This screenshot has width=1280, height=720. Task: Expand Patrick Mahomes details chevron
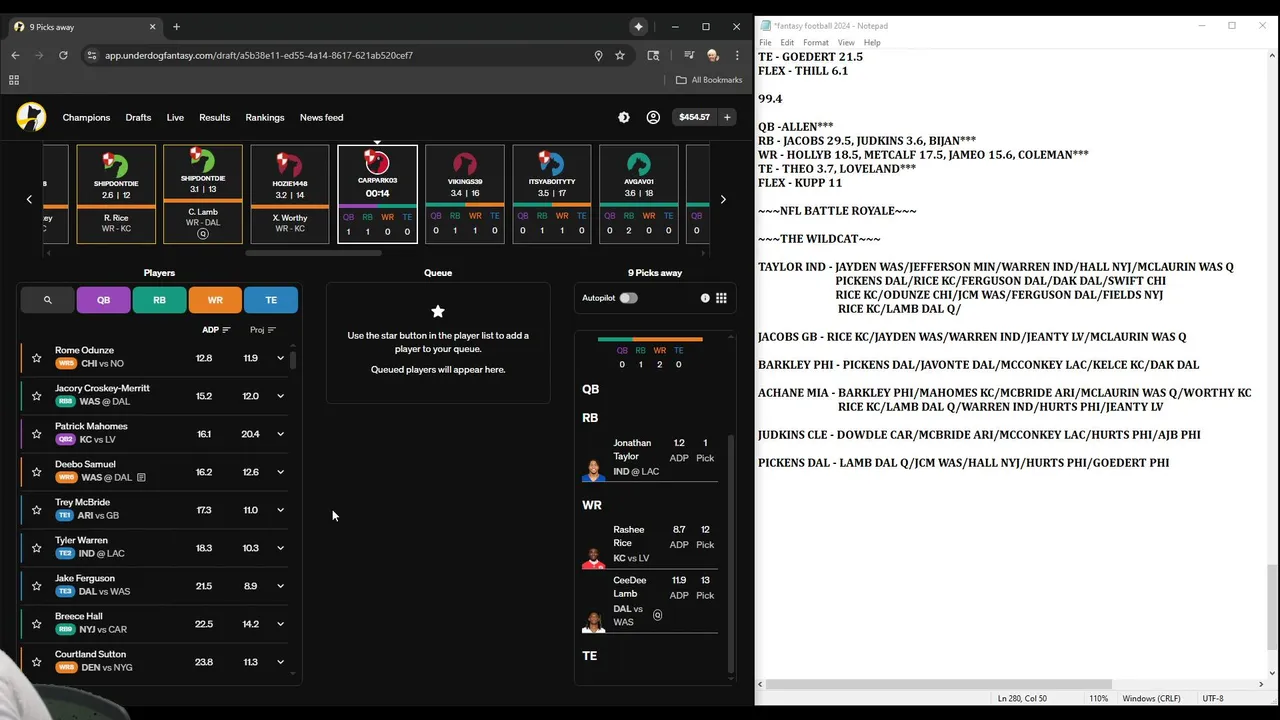point(280,434)
